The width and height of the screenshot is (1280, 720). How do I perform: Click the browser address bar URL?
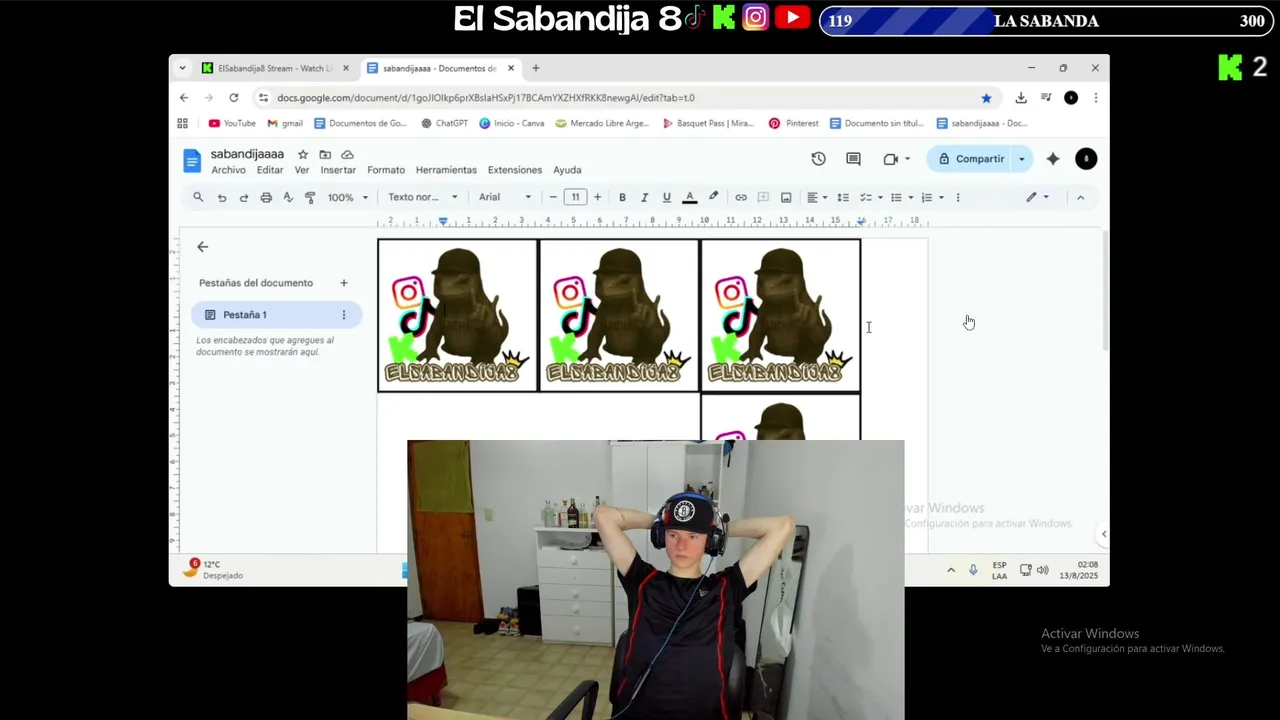[x=486, y=98]
